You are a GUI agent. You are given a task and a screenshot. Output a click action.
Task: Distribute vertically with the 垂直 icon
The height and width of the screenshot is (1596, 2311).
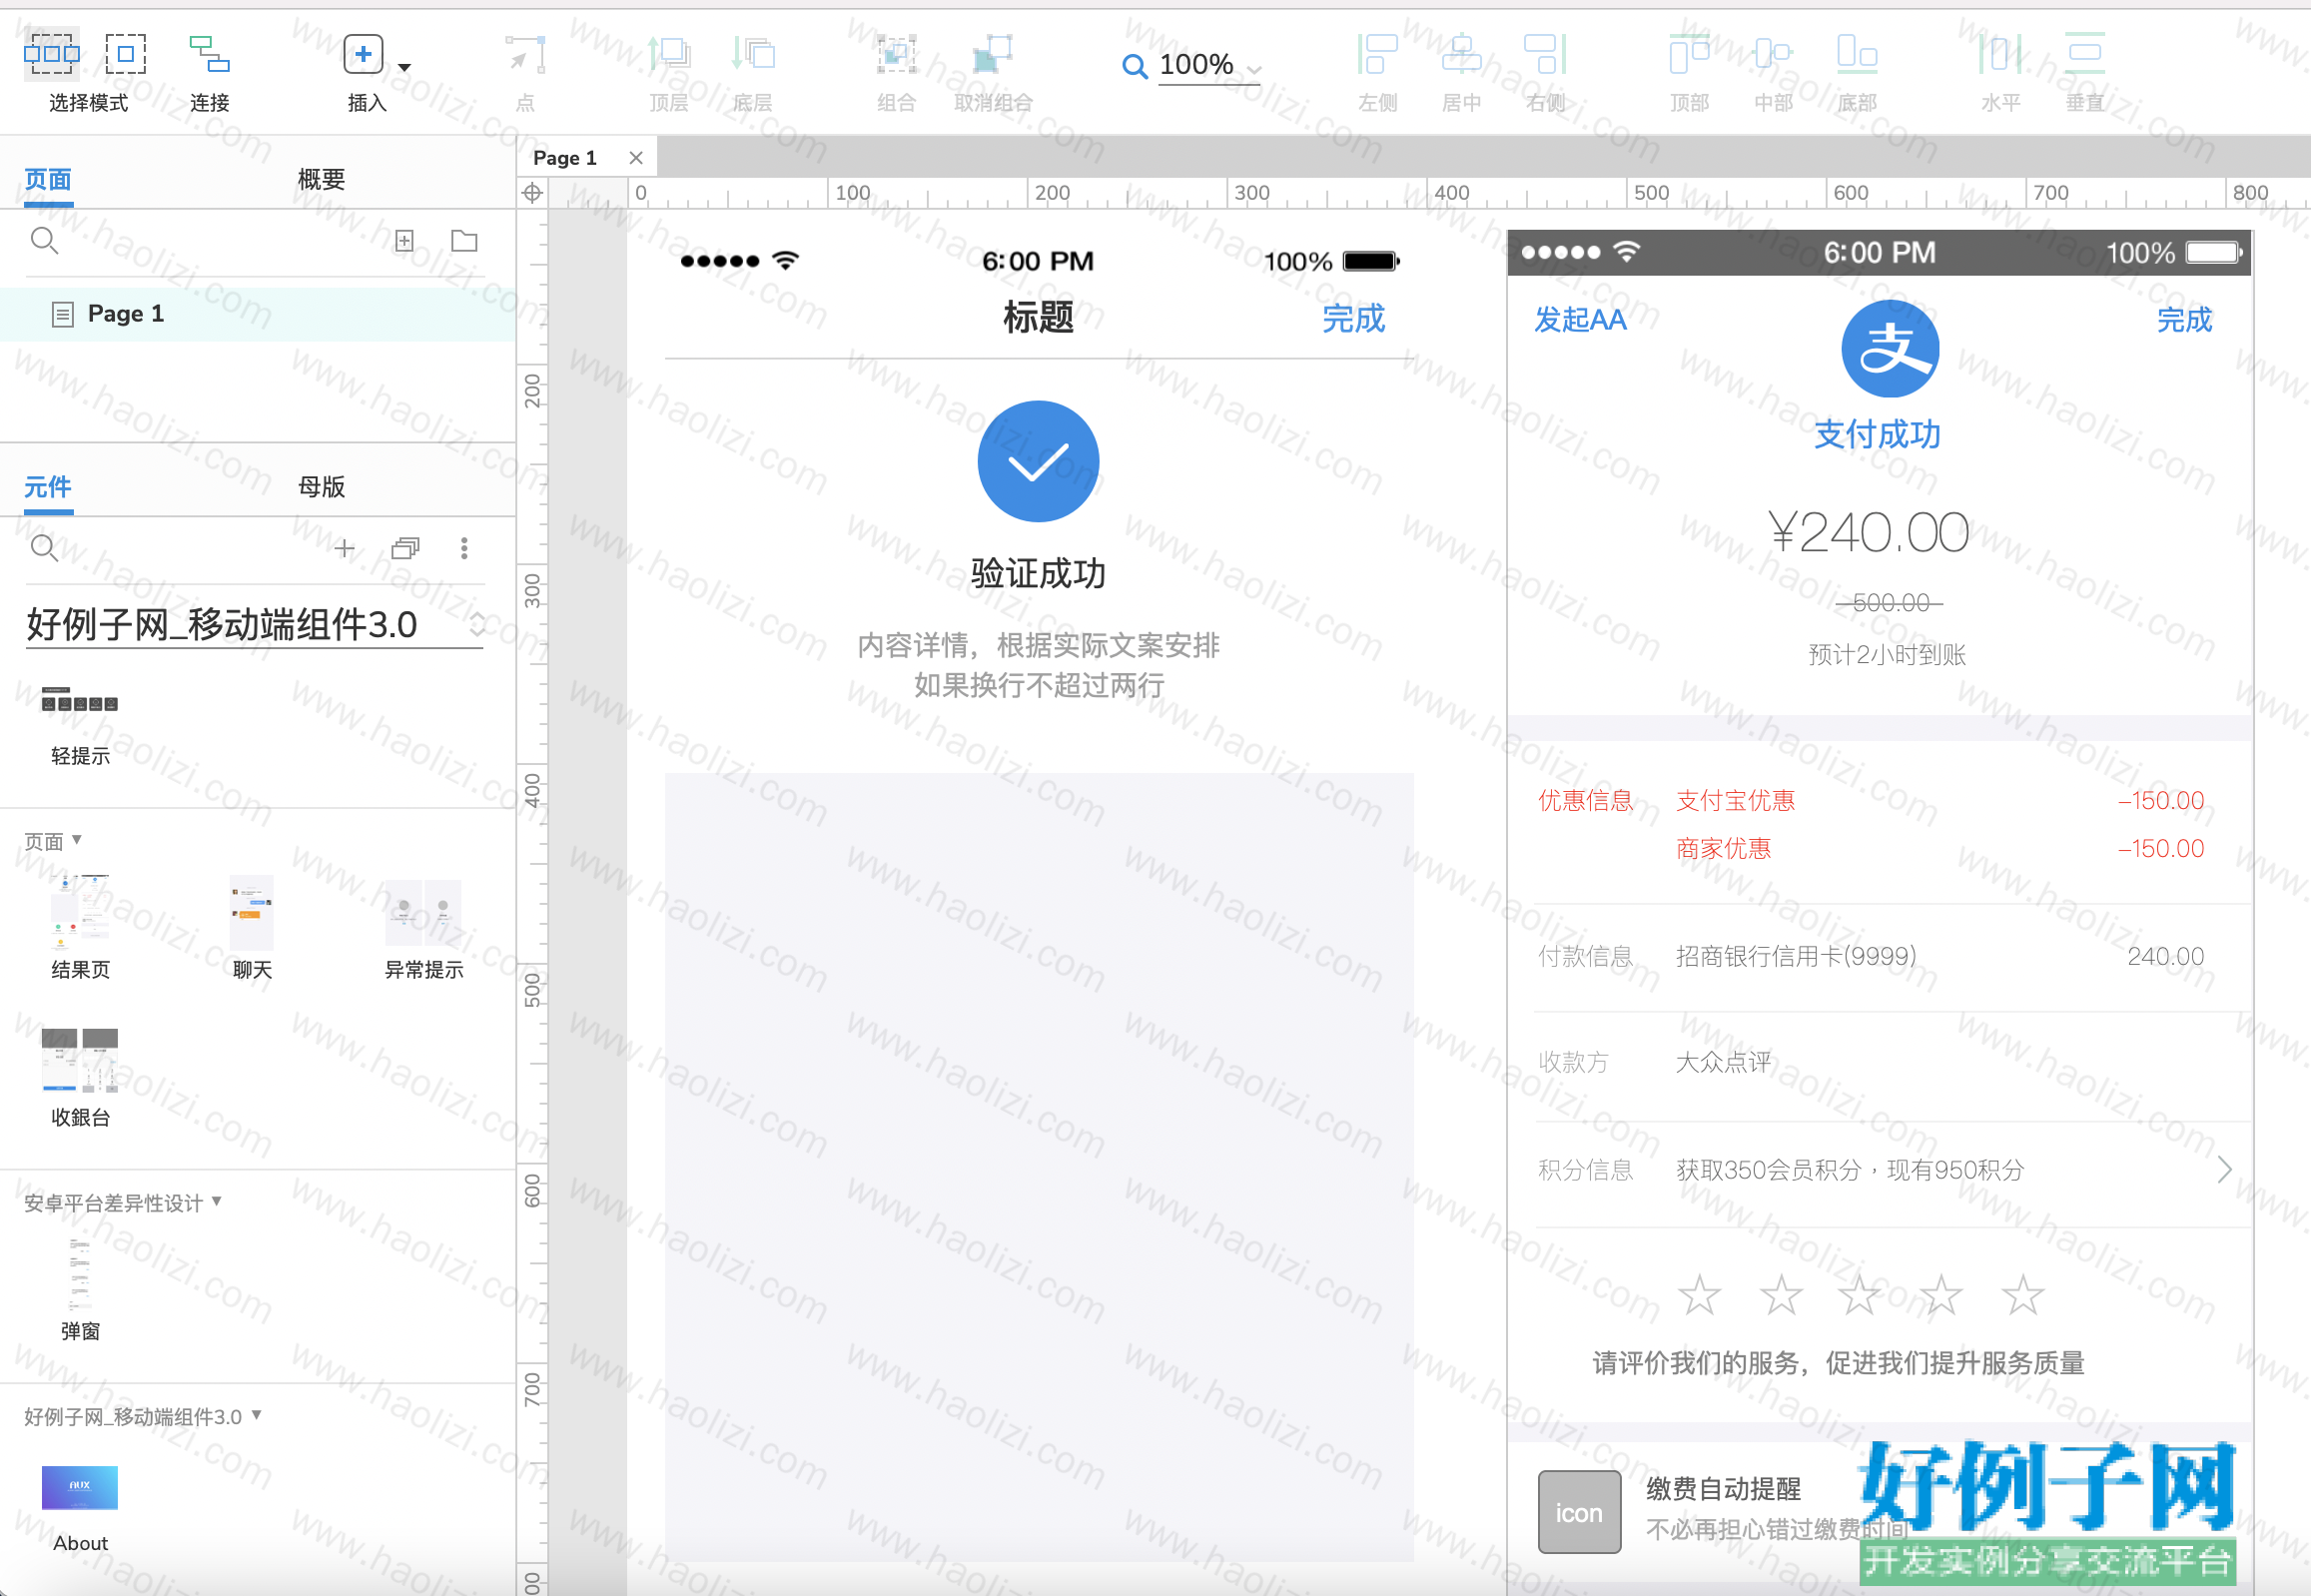2085,54
